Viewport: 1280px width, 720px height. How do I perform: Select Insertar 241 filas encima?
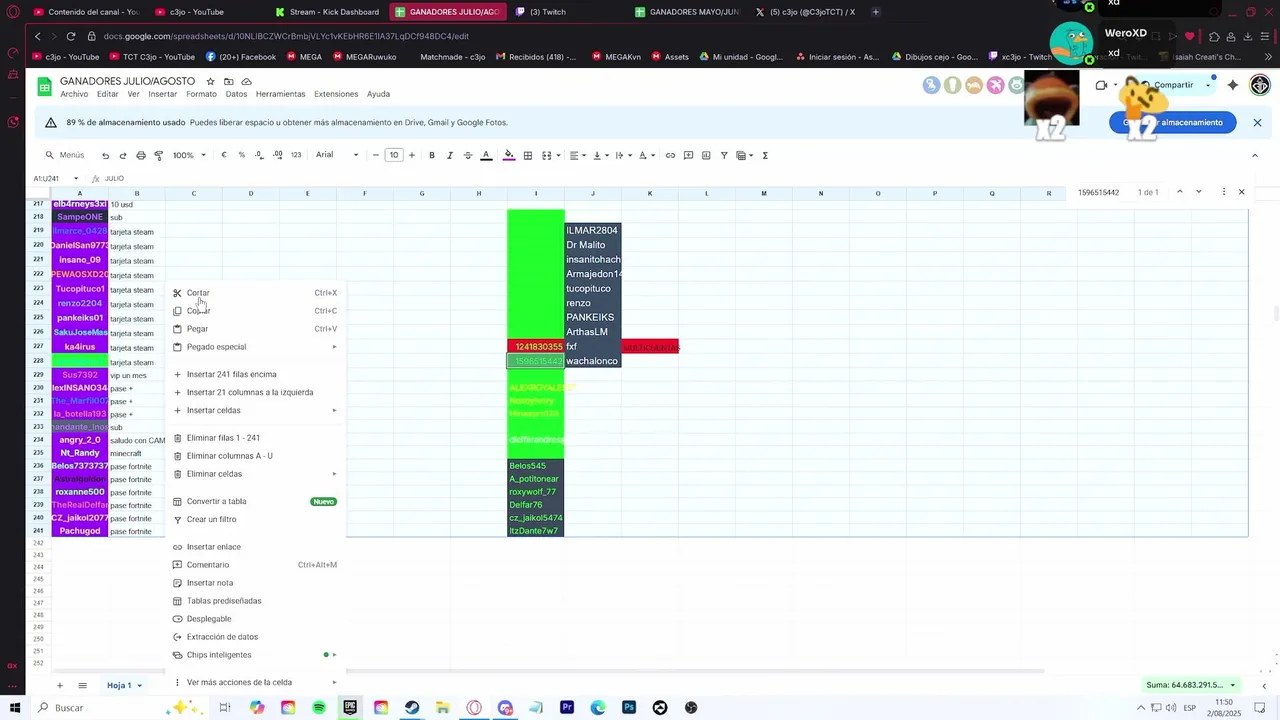pyautogui.click(x=255, y=374)
